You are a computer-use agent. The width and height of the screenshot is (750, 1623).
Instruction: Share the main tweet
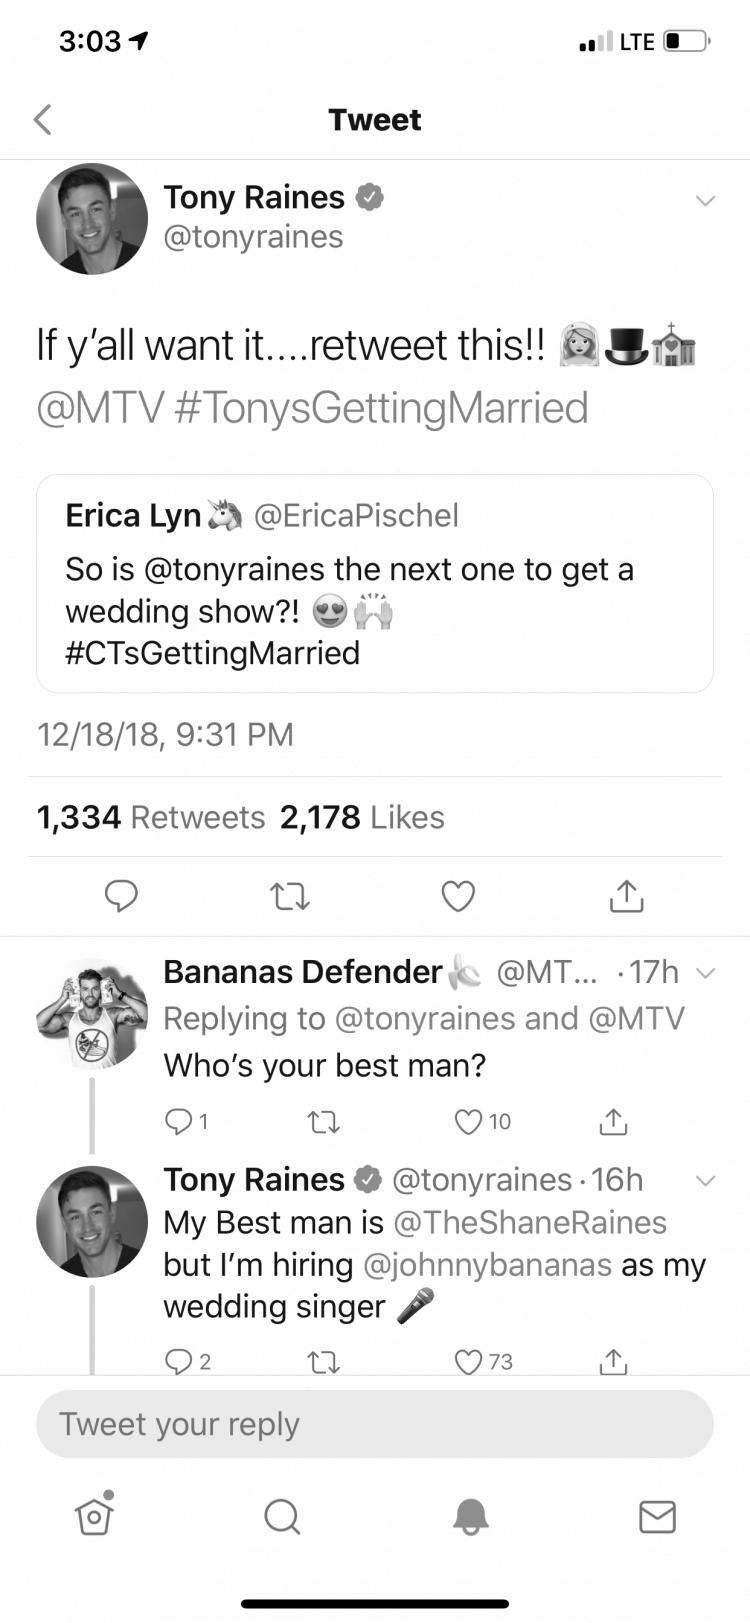(x=627, y=895)
